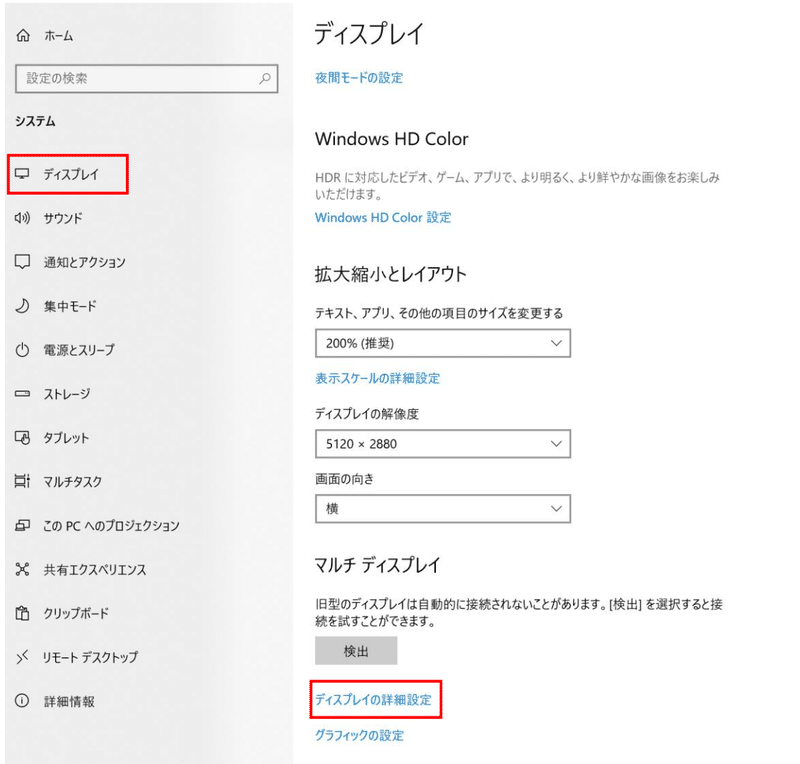This screenshot has width=800, height=764.
Task: Go to サウンド settings page
Action: [63, 218]
